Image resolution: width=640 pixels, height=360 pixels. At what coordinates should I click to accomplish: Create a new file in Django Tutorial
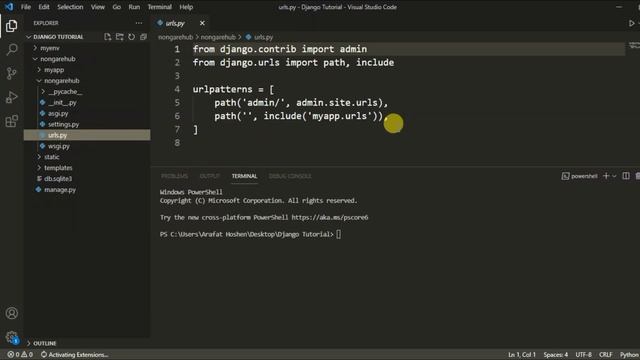(x=107, y=37)
